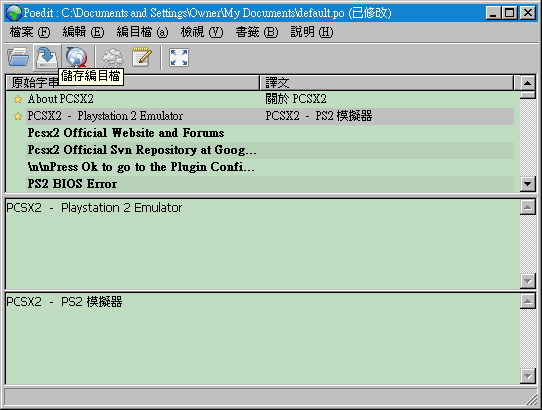This screenshot has width=542, height=410.
Task: Click the string list scroll down arrow
Action: 527,184
